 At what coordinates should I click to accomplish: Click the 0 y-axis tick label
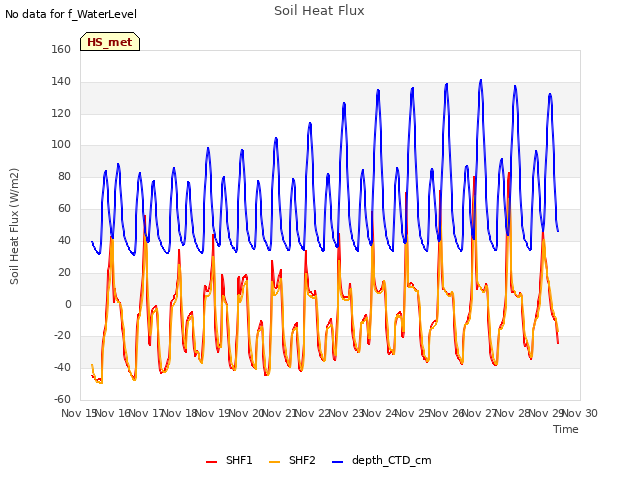[68, 304]
